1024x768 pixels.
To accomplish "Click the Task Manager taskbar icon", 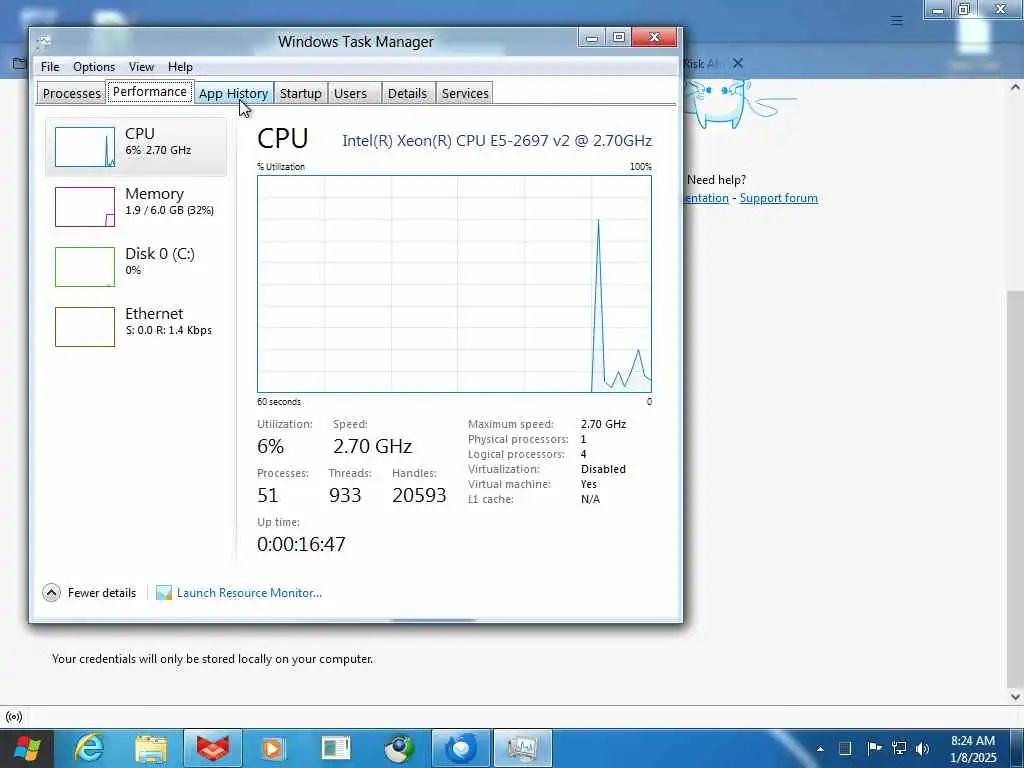I will pos(522,748).
